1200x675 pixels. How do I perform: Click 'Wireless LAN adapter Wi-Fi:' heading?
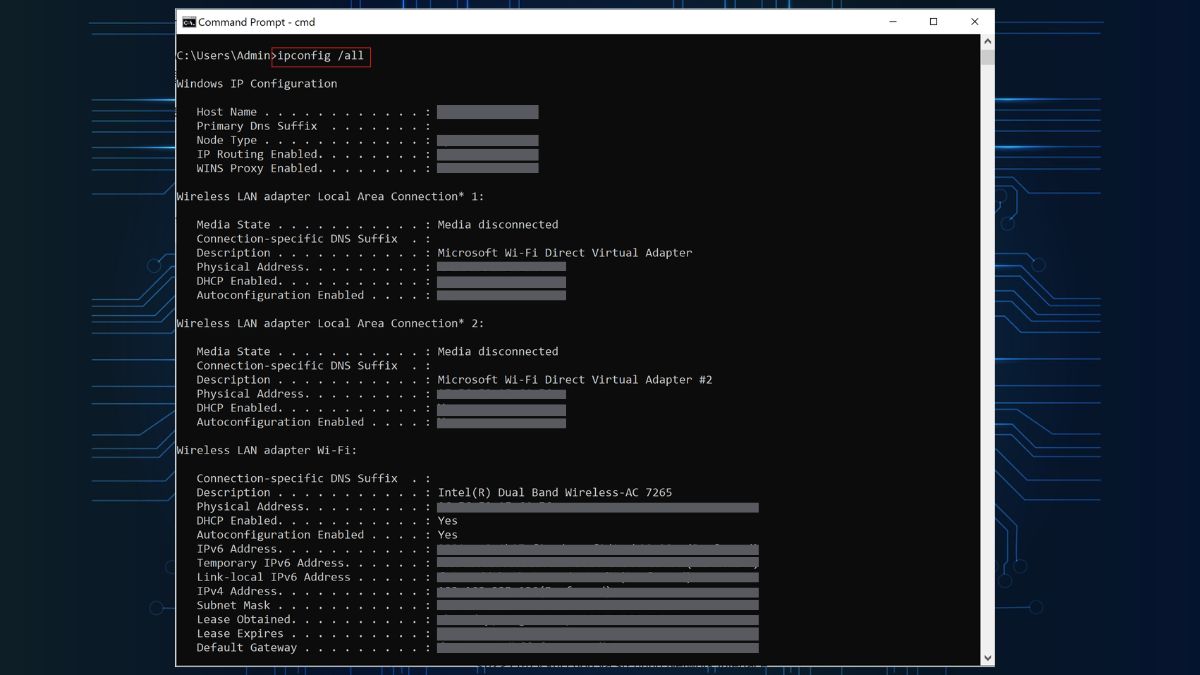click(x=267, y=450)
